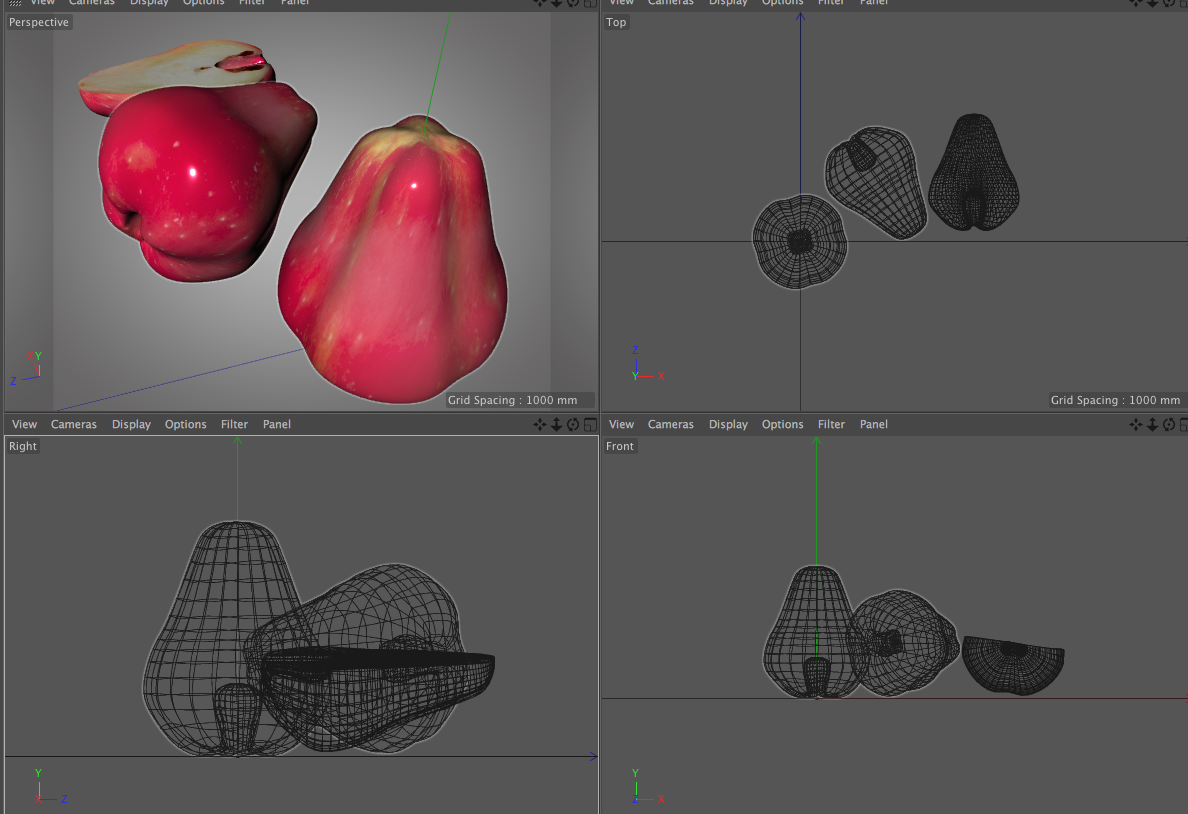Maximize the Front viewport with toggle view icon
This screenshot has width=1188, height=814.
[1183, 425]
